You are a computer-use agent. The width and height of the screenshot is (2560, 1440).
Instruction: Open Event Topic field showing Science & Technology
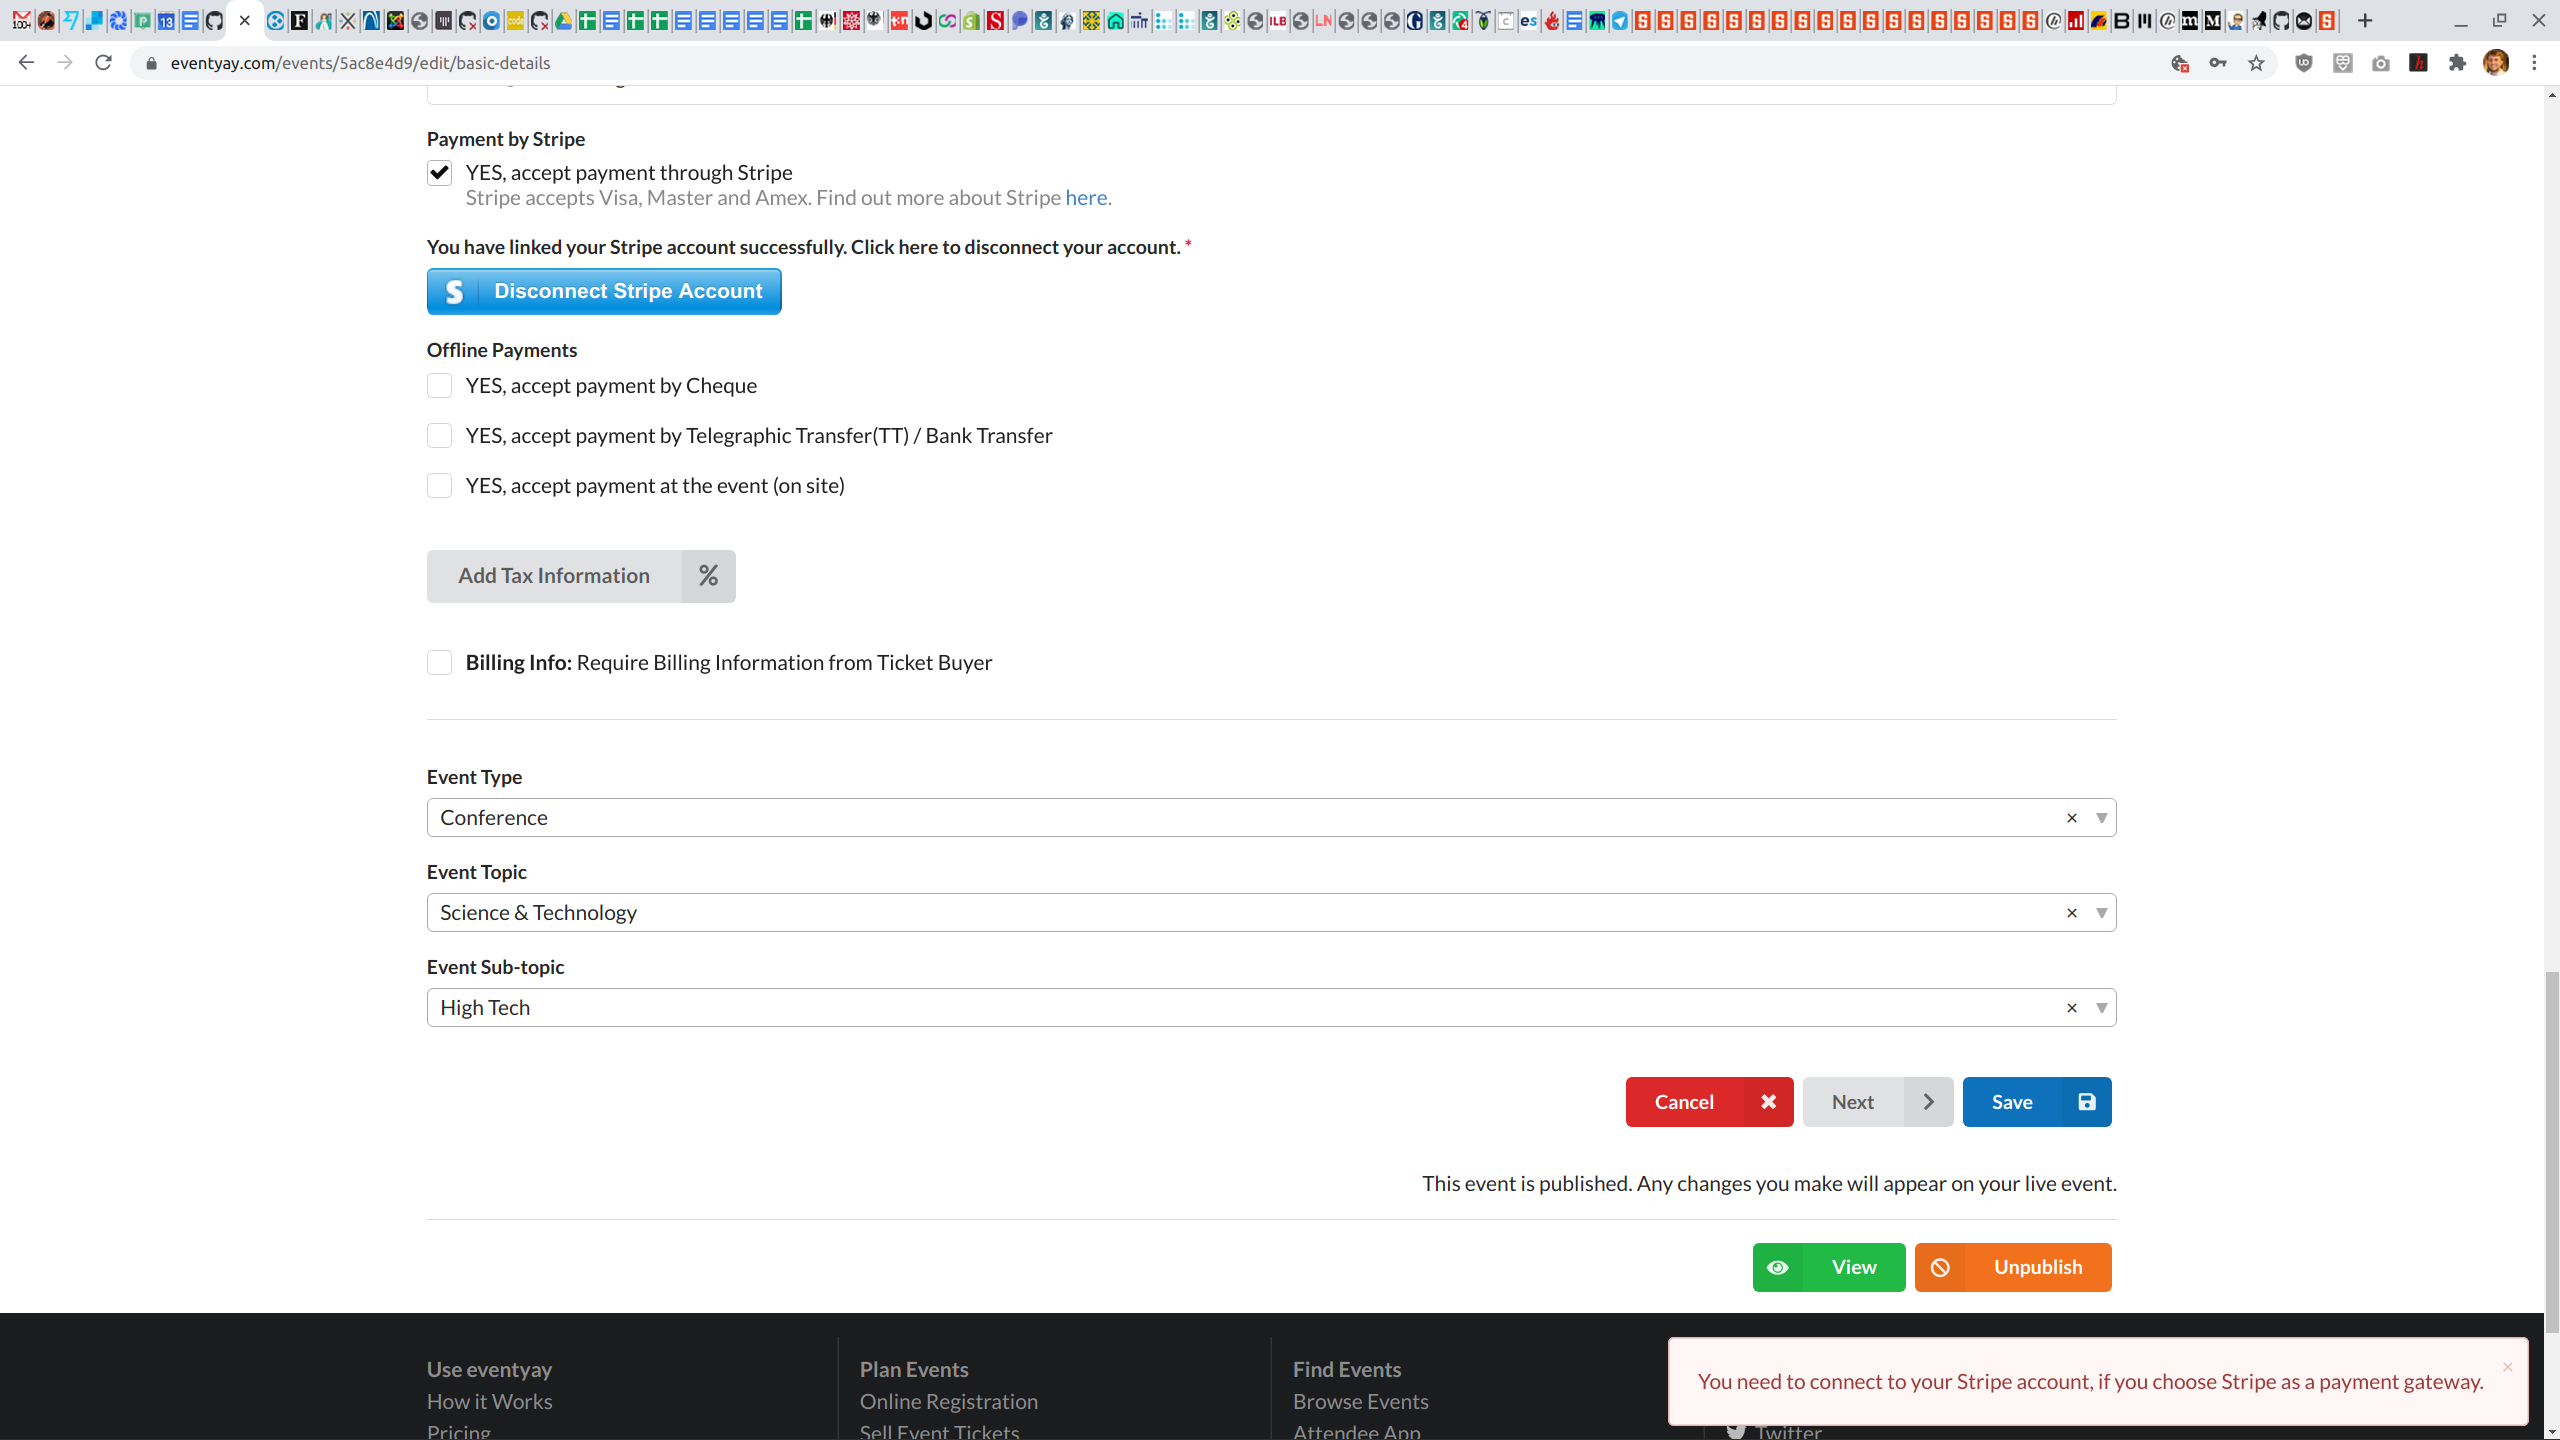[1271, 913]
